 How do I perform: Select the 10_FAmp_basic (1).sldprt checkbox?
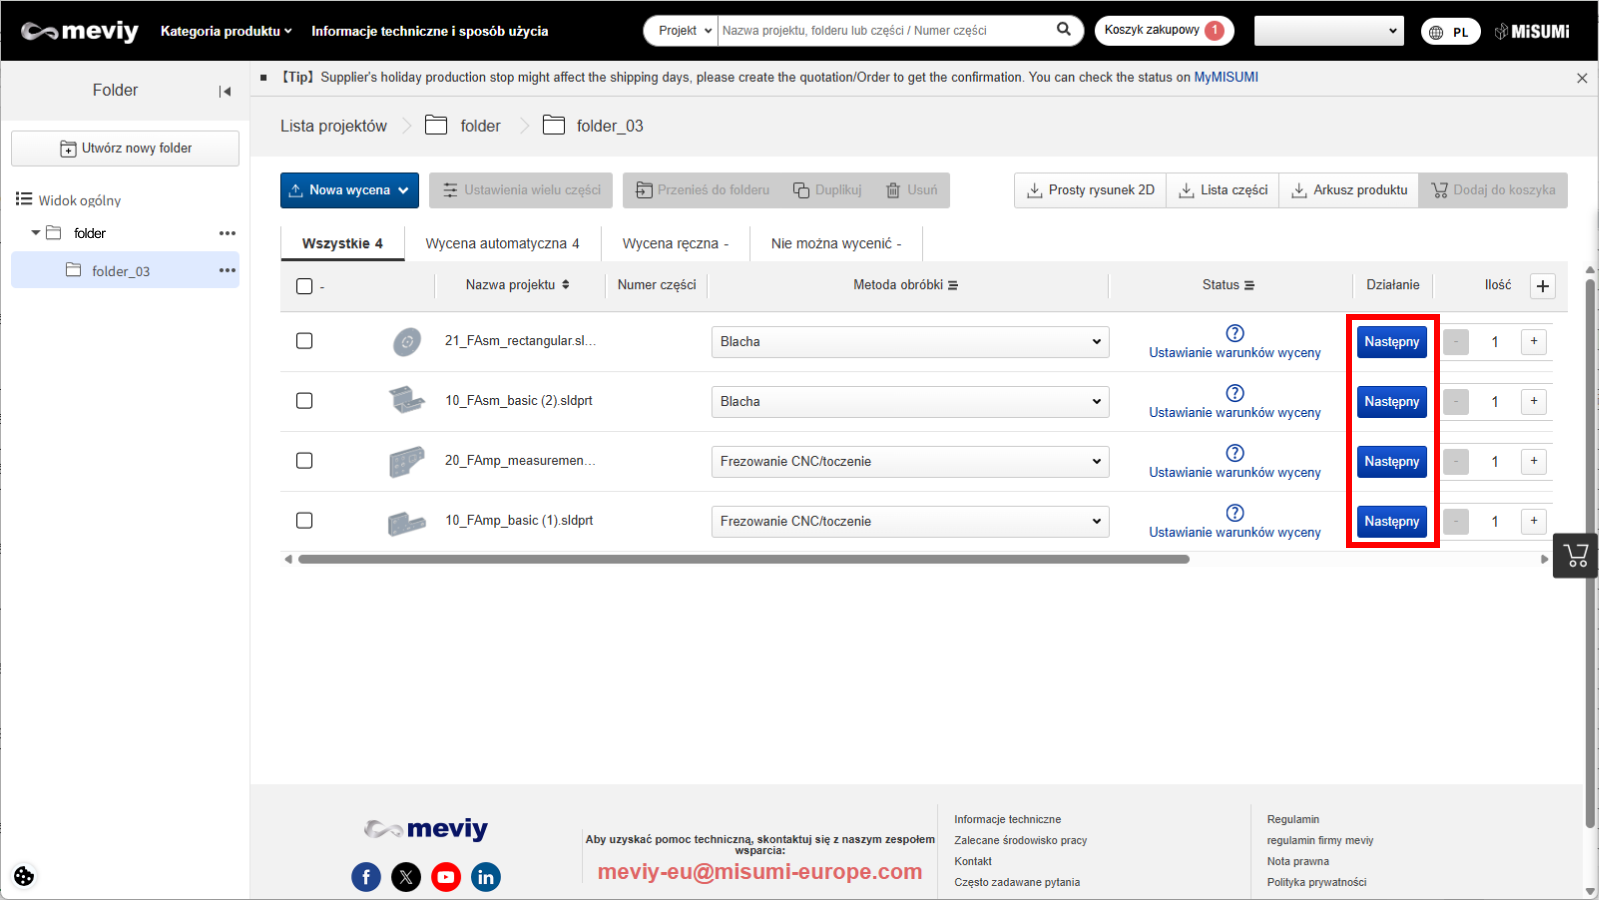pyautogui.click(x=305, y=521)
